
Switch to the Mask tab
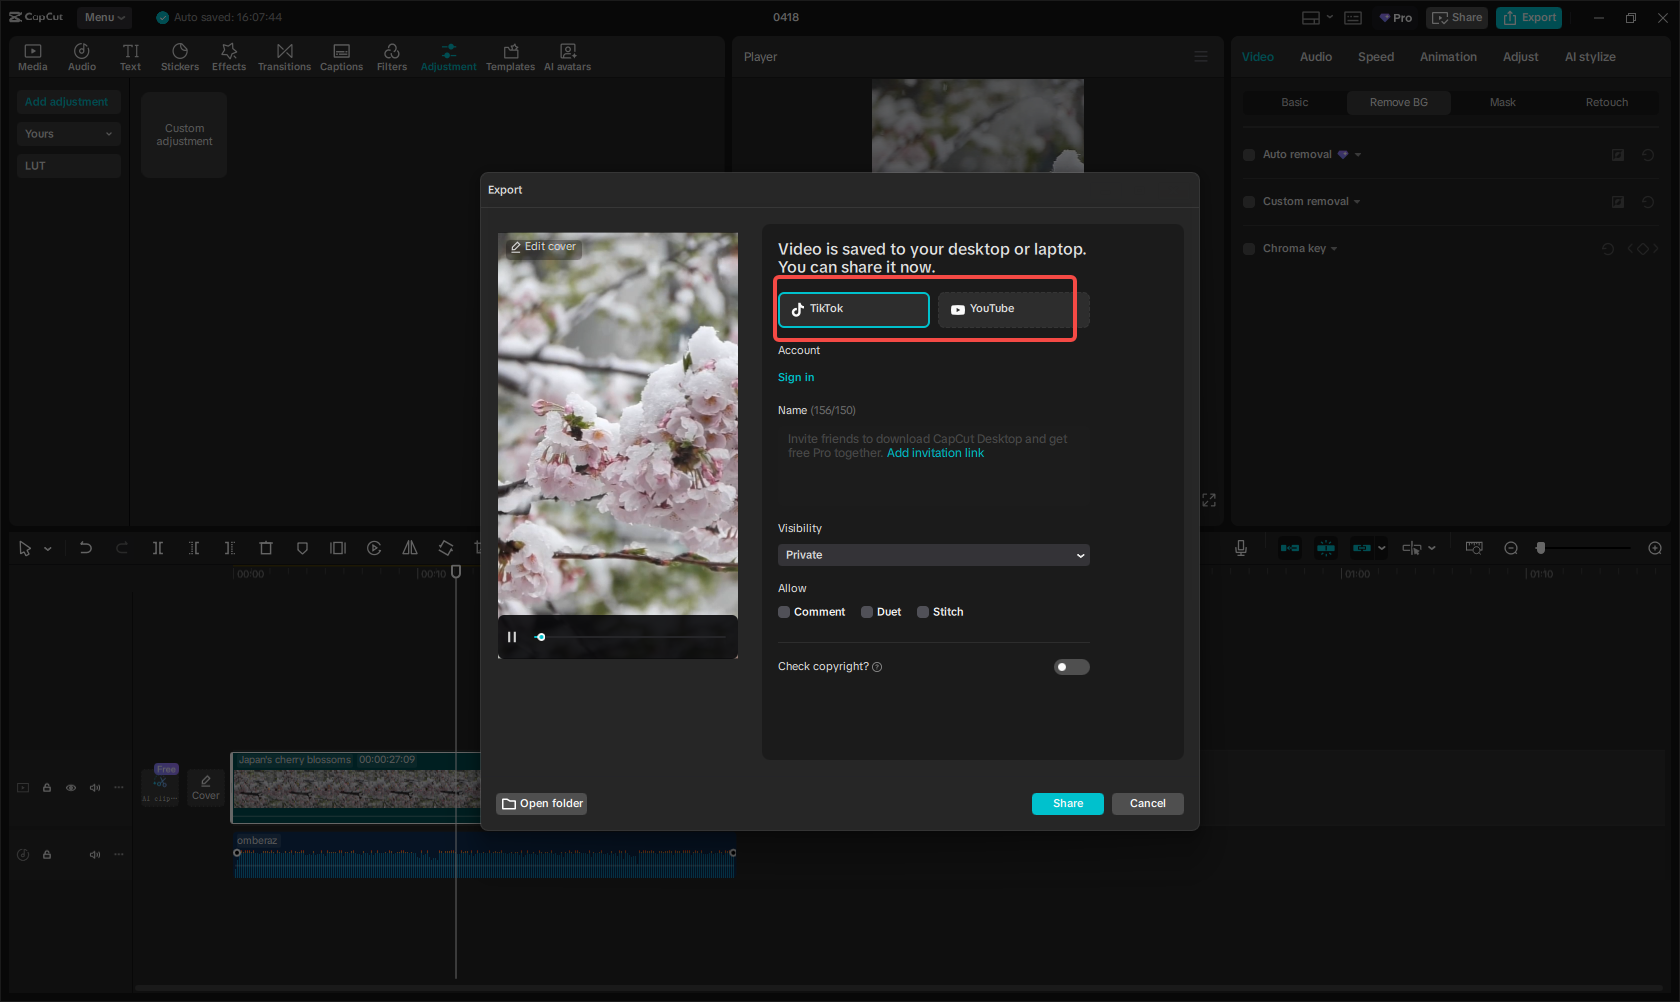click(x=1503, y=102)
